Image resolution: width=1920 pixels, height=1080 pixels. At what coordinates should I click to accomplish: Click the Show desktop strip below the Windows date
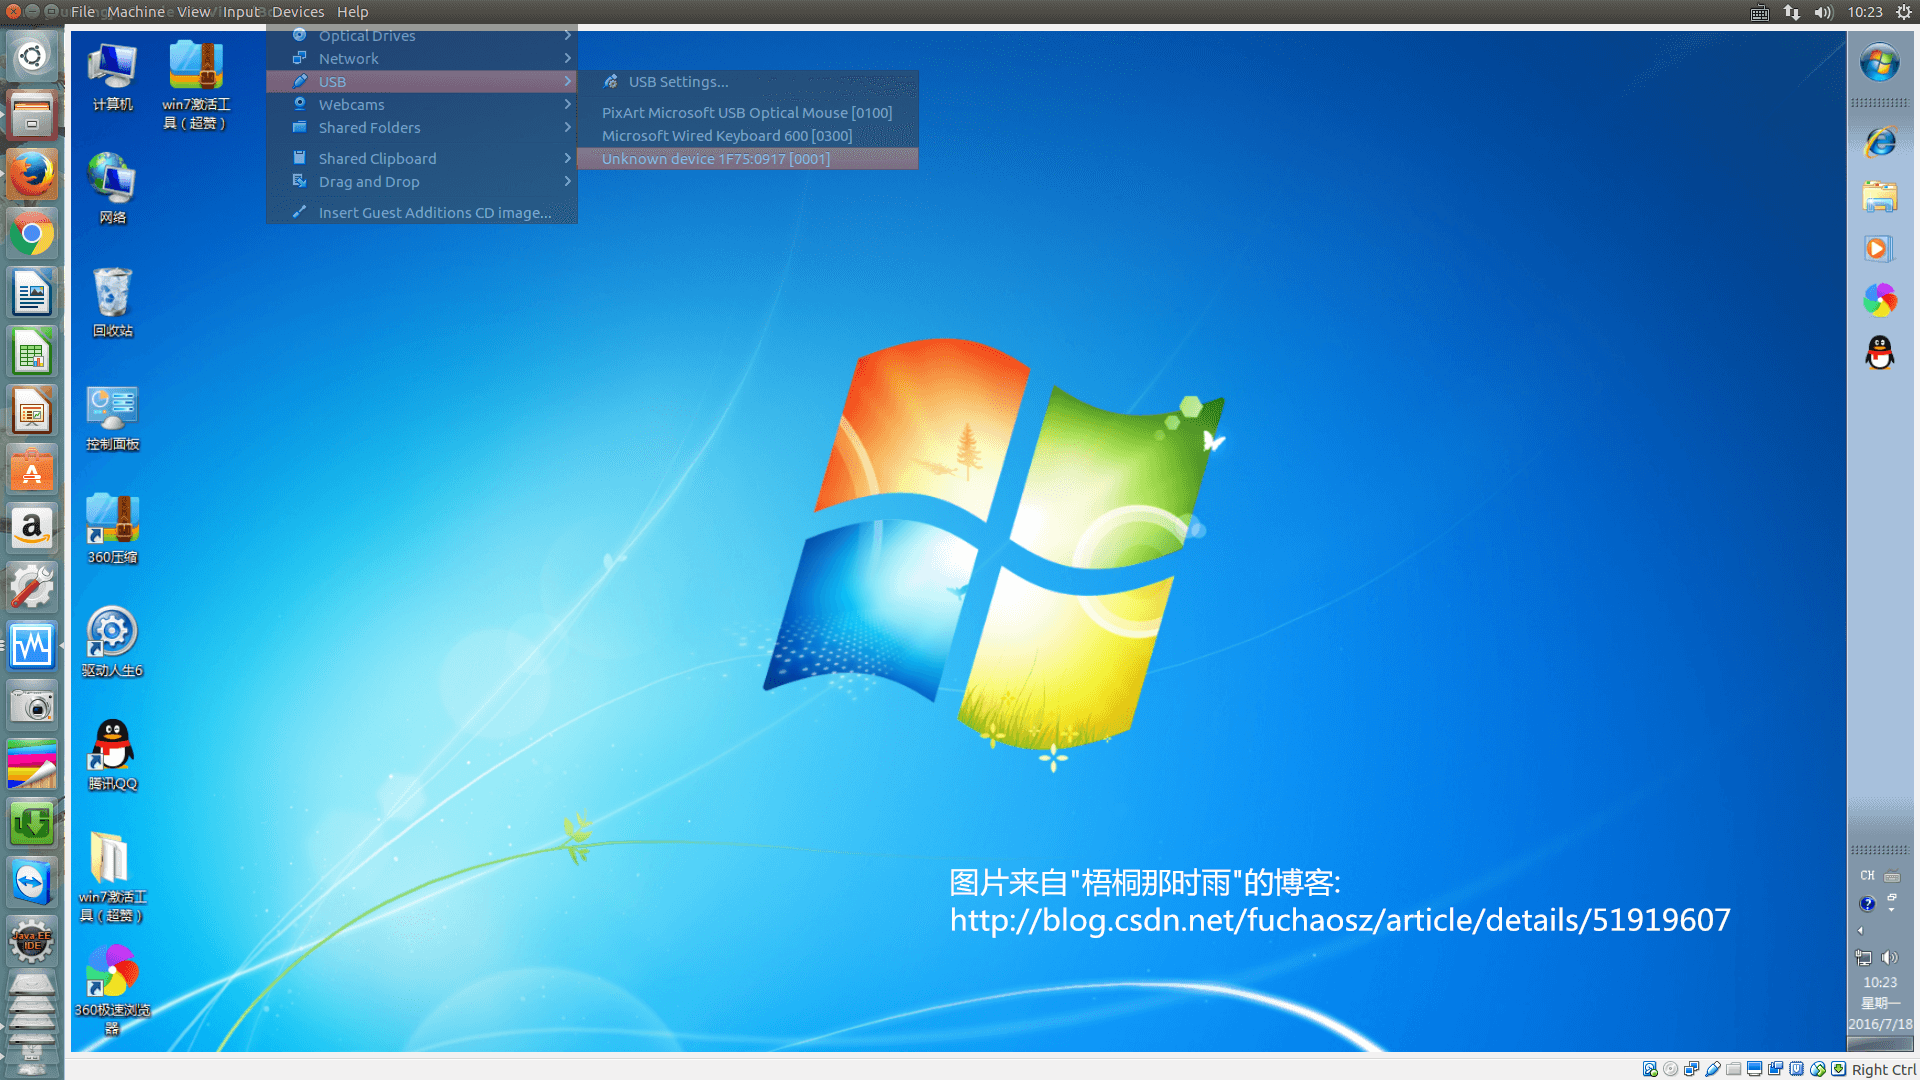click(1880, 1043)
